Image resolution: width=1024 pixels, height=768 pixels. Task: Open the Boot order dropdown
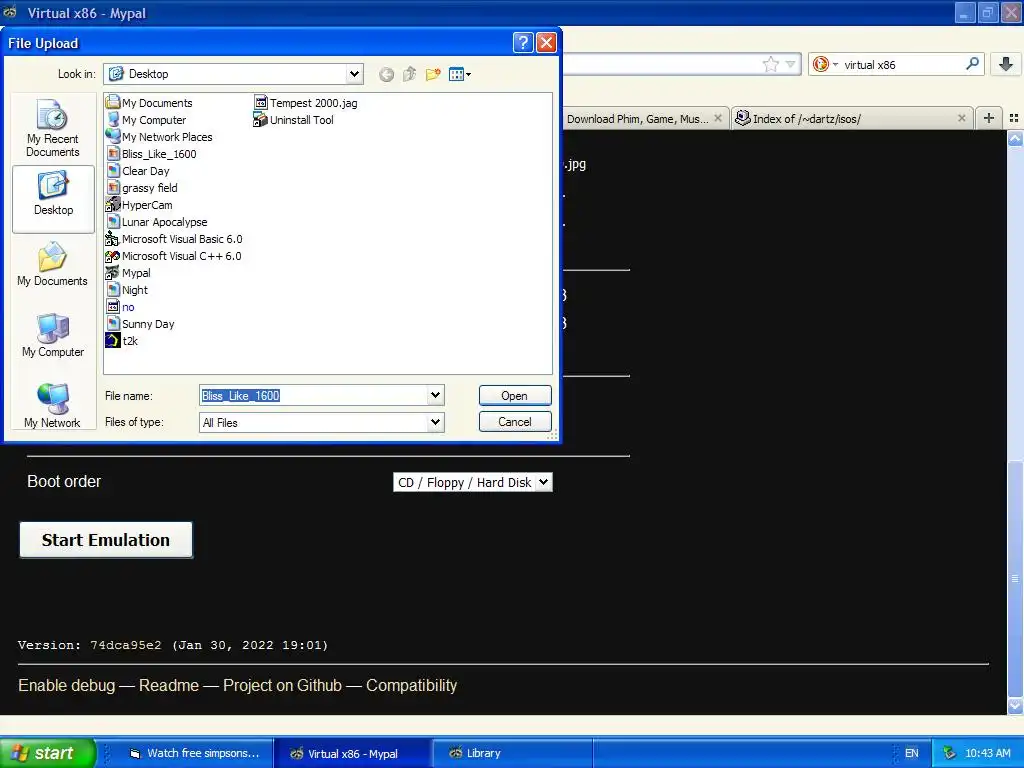coord(473,482)
